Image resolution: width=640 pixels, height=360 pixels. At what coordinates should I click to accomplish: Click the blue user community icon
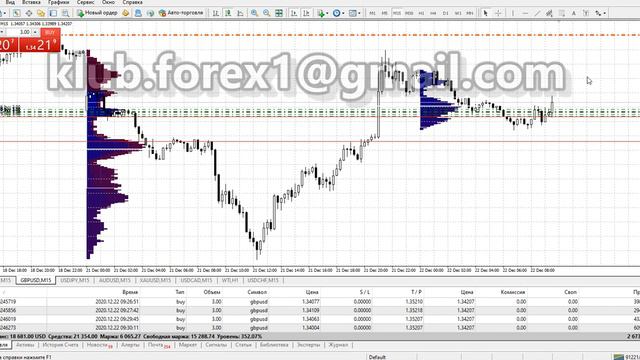click(x=138, y=13)
